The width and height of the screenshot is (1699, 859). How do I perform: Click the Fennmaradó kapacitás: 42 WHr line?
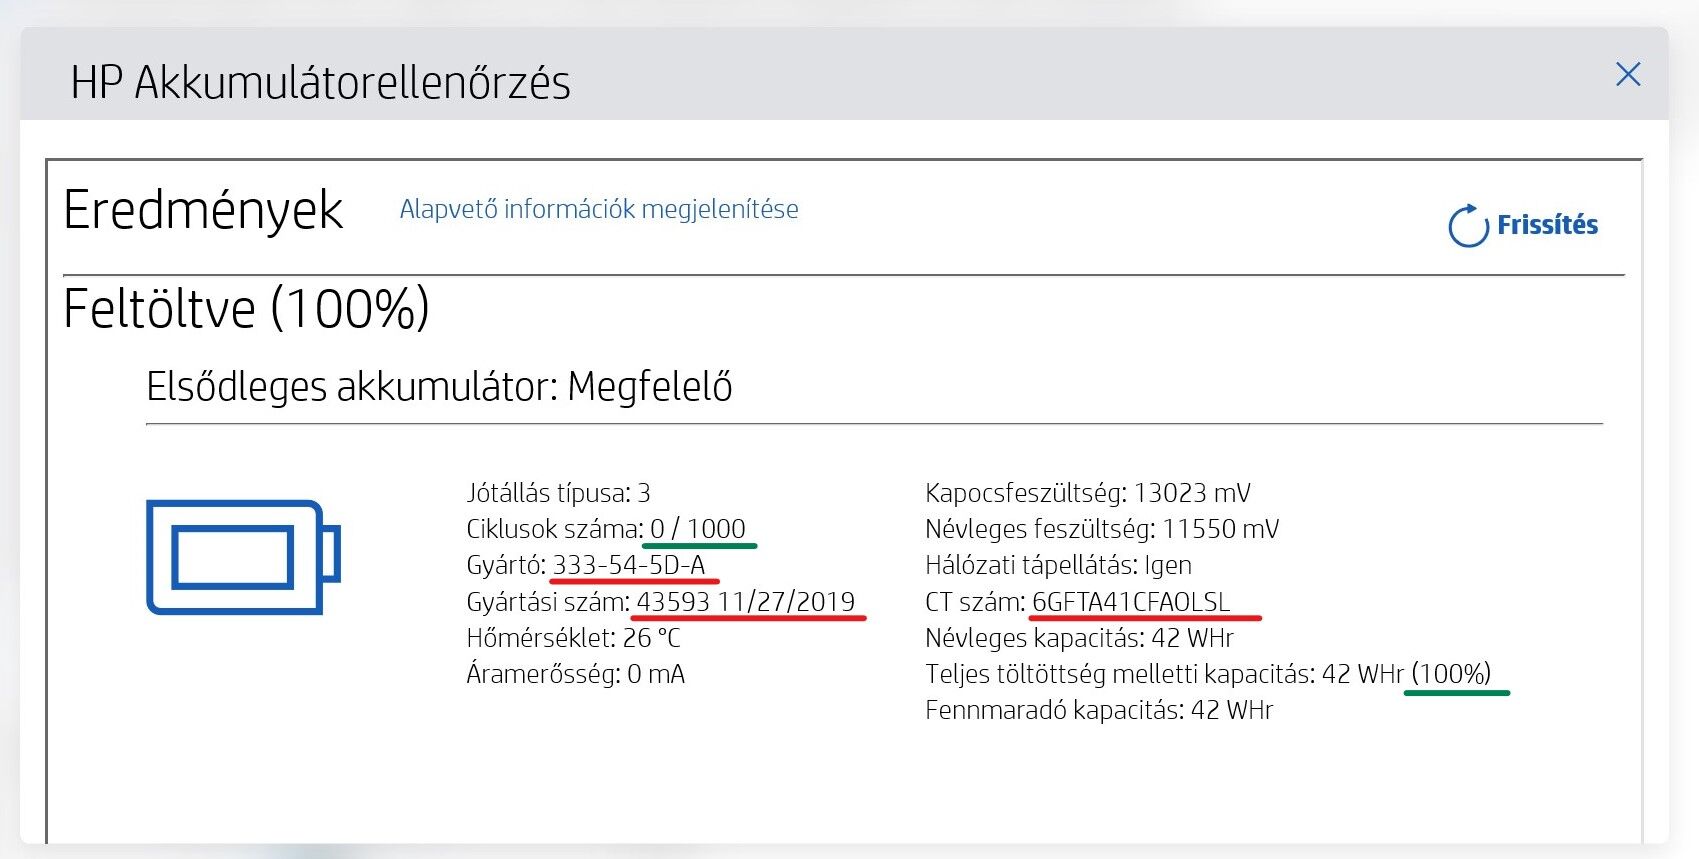click(1099, 709)
